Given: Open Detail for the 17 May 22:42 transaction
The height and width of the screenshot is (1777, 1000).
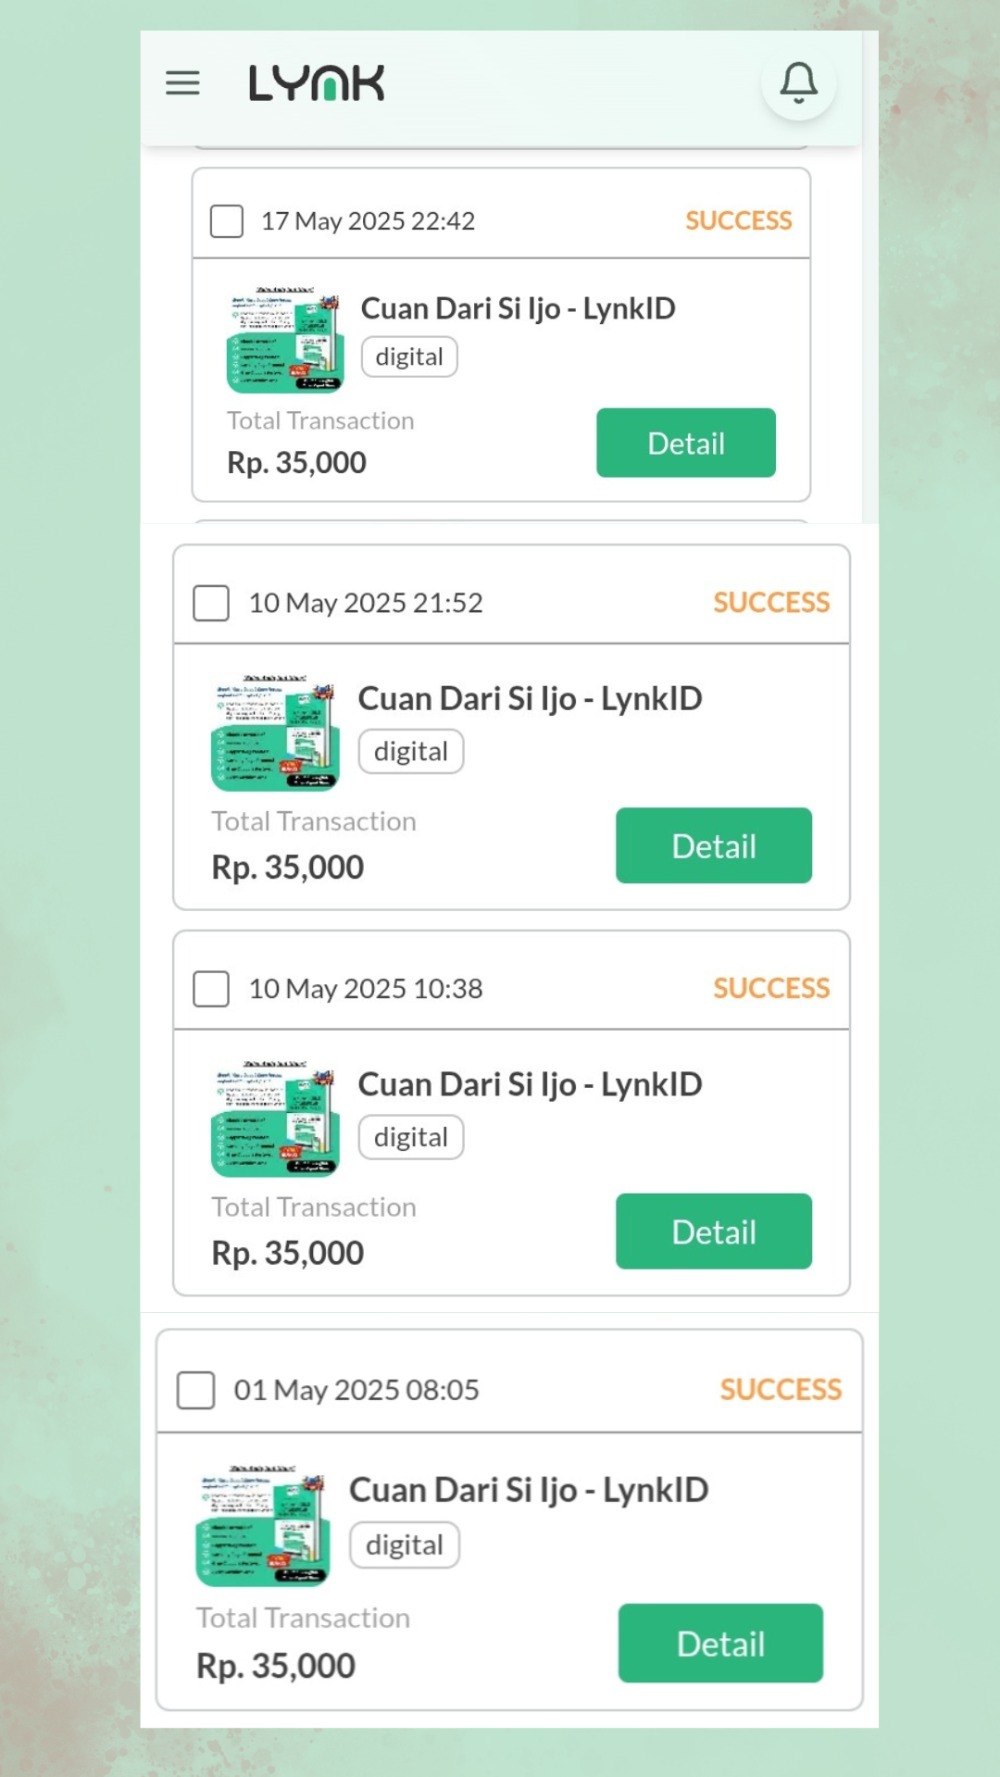Looking at the screenshot, I should point(686,443).
